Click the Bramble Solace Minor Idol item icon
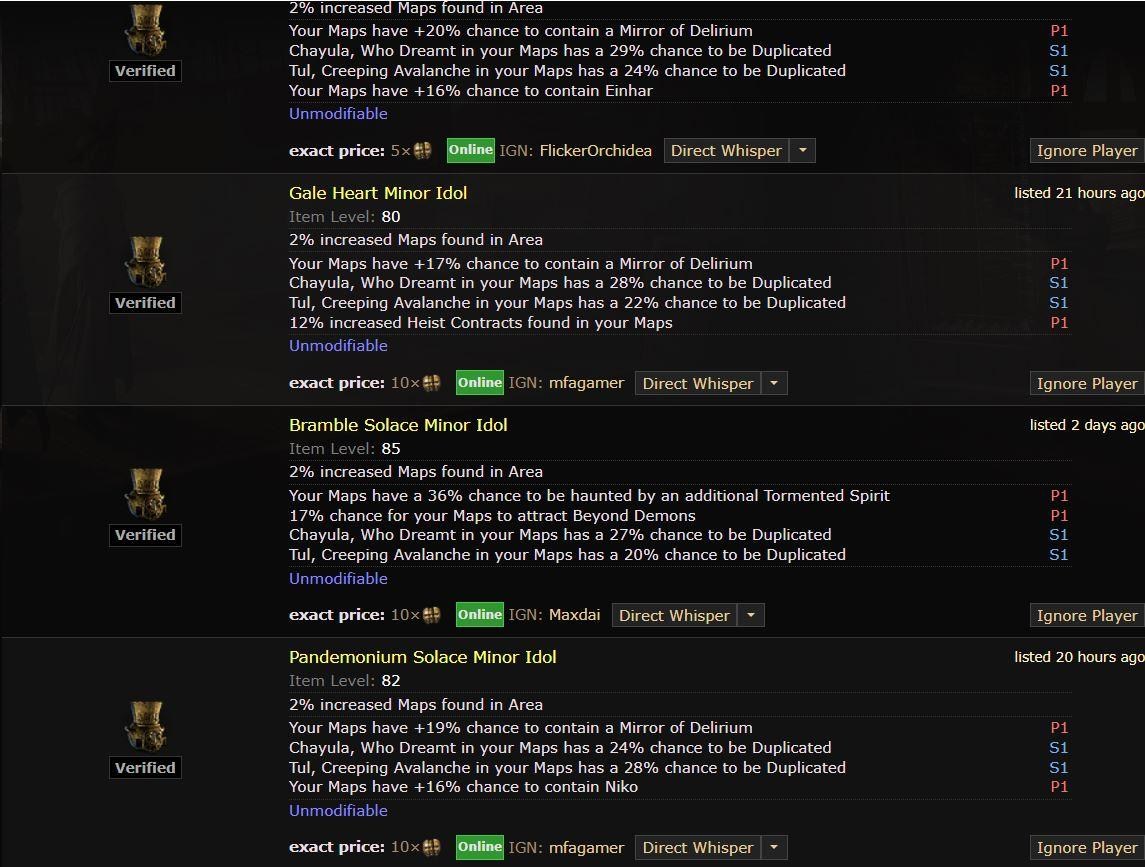The height and width of the screenshot is (867, 1145). 145,493
